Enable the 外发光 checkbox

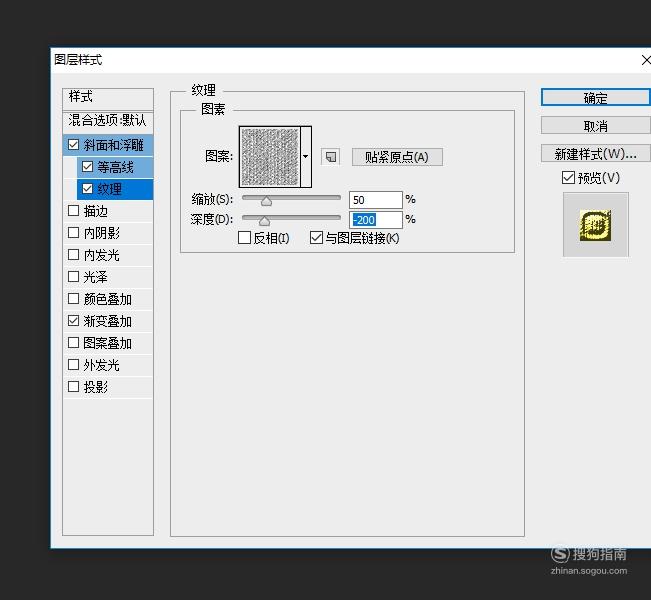(x=73, y=365)
